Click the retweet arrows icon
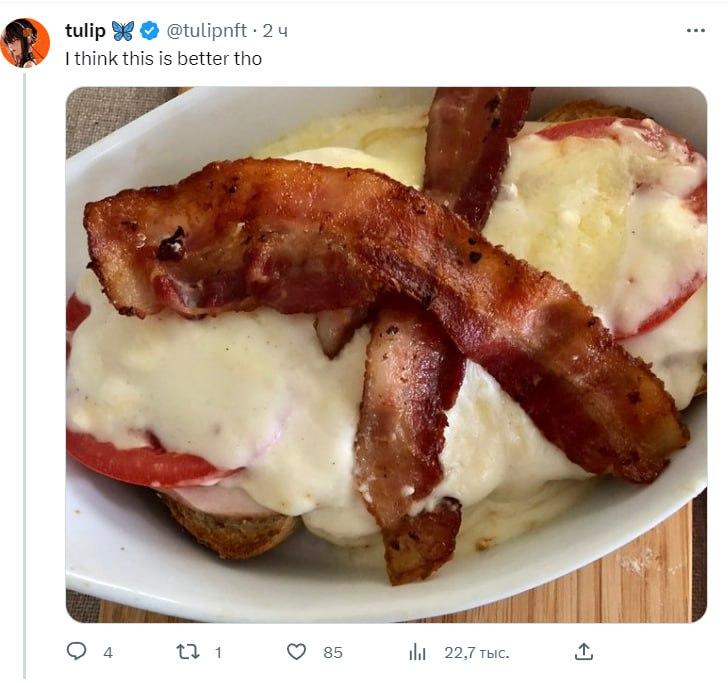This screenshot has width=728, height=683. [188, 652]
